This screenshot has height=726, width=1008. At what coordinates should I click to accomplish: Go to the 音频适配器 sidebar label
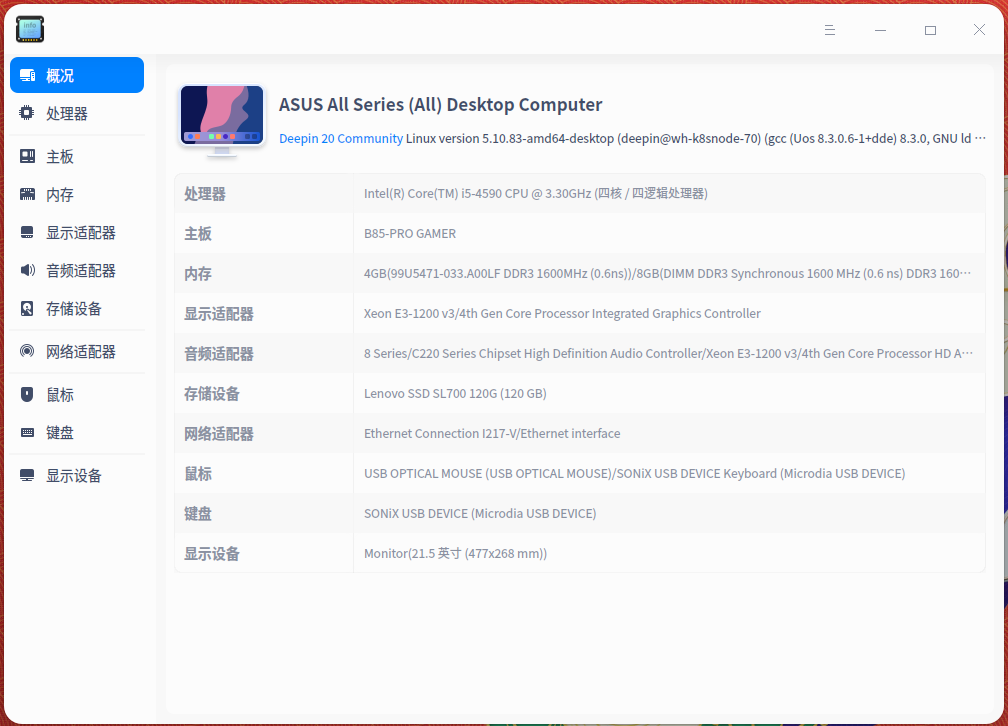pos(81,270)
